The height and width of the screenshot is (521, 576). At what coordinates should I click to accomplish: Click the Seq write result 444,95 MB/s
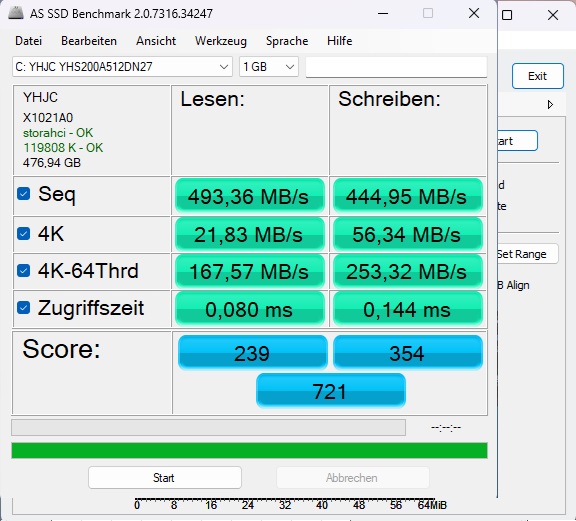(408, 196)
